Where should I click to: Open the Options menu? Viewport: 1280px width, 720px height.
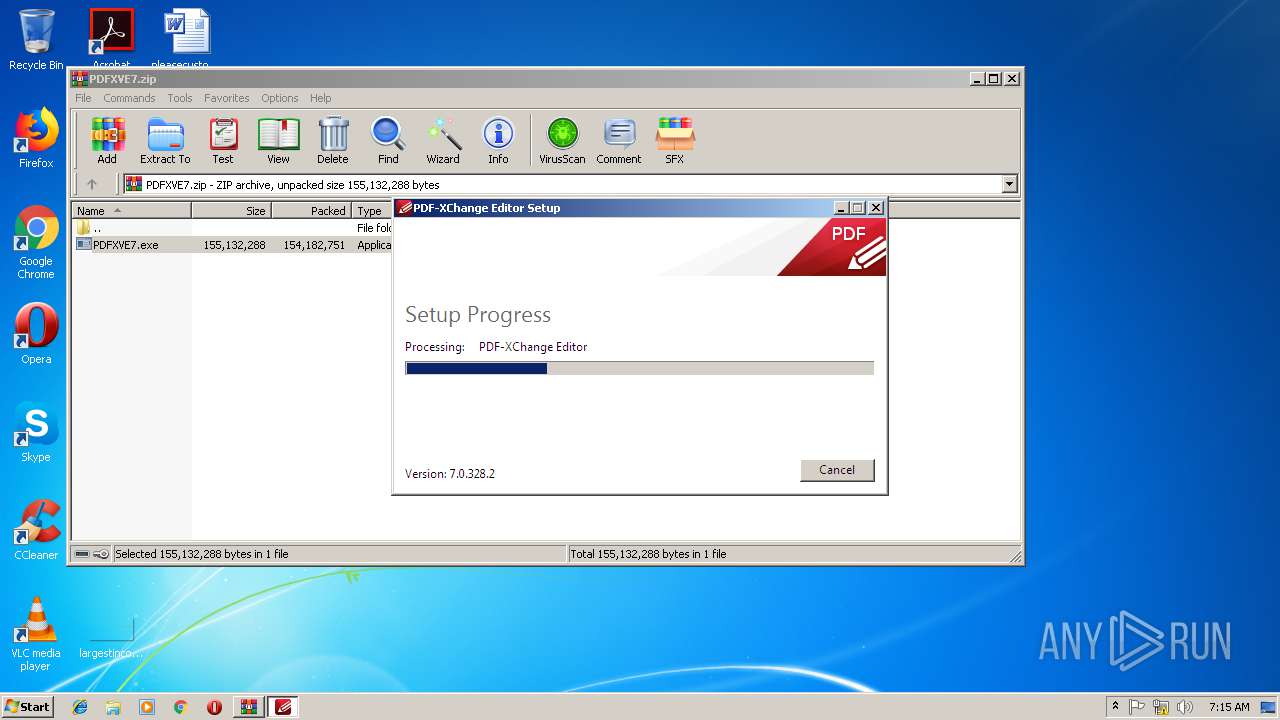point(280,98)
